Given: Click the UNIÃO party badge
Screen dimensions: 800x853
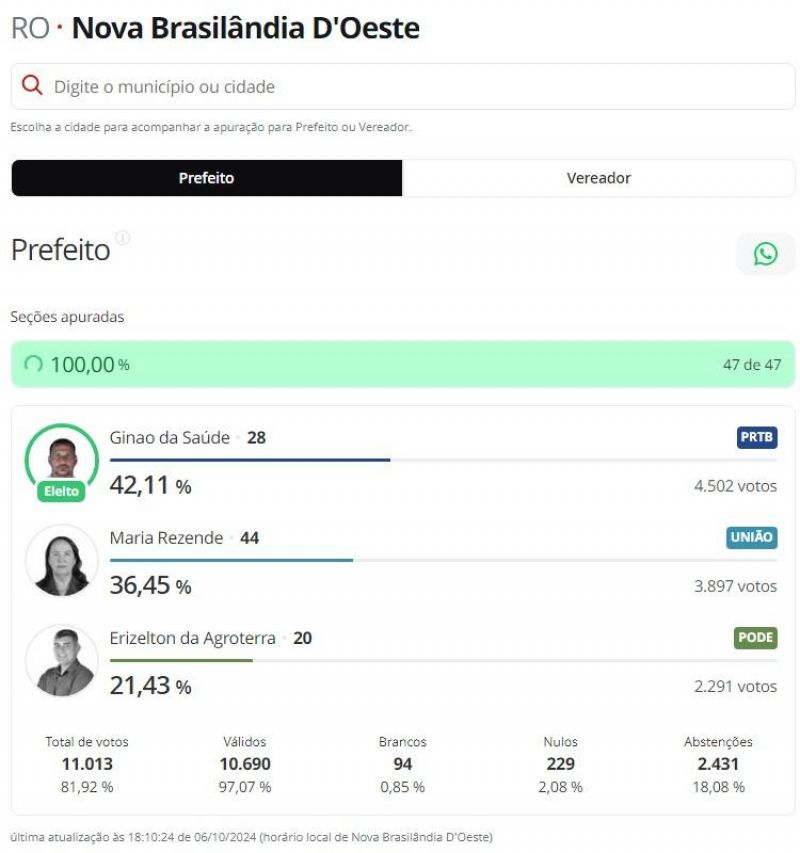Looking at the screenshot, I should (750, 538).
